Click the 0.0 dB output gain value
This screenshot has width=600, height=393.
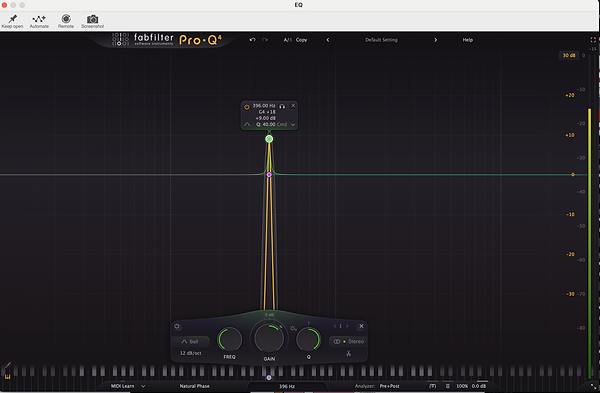[479, 386]
